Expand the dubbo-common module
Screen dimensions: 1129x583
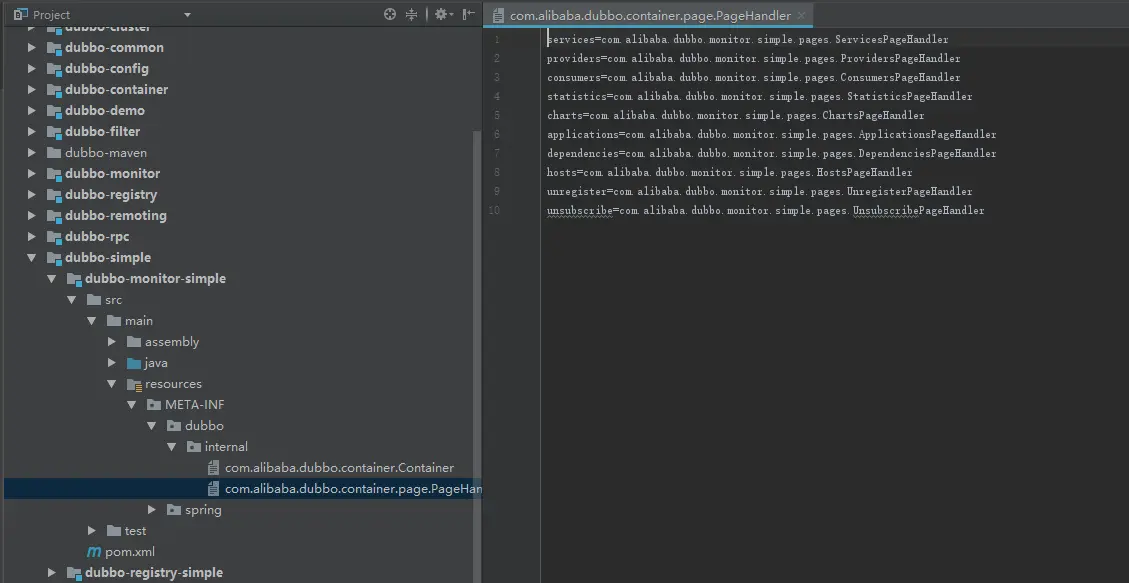coord(32,48)
